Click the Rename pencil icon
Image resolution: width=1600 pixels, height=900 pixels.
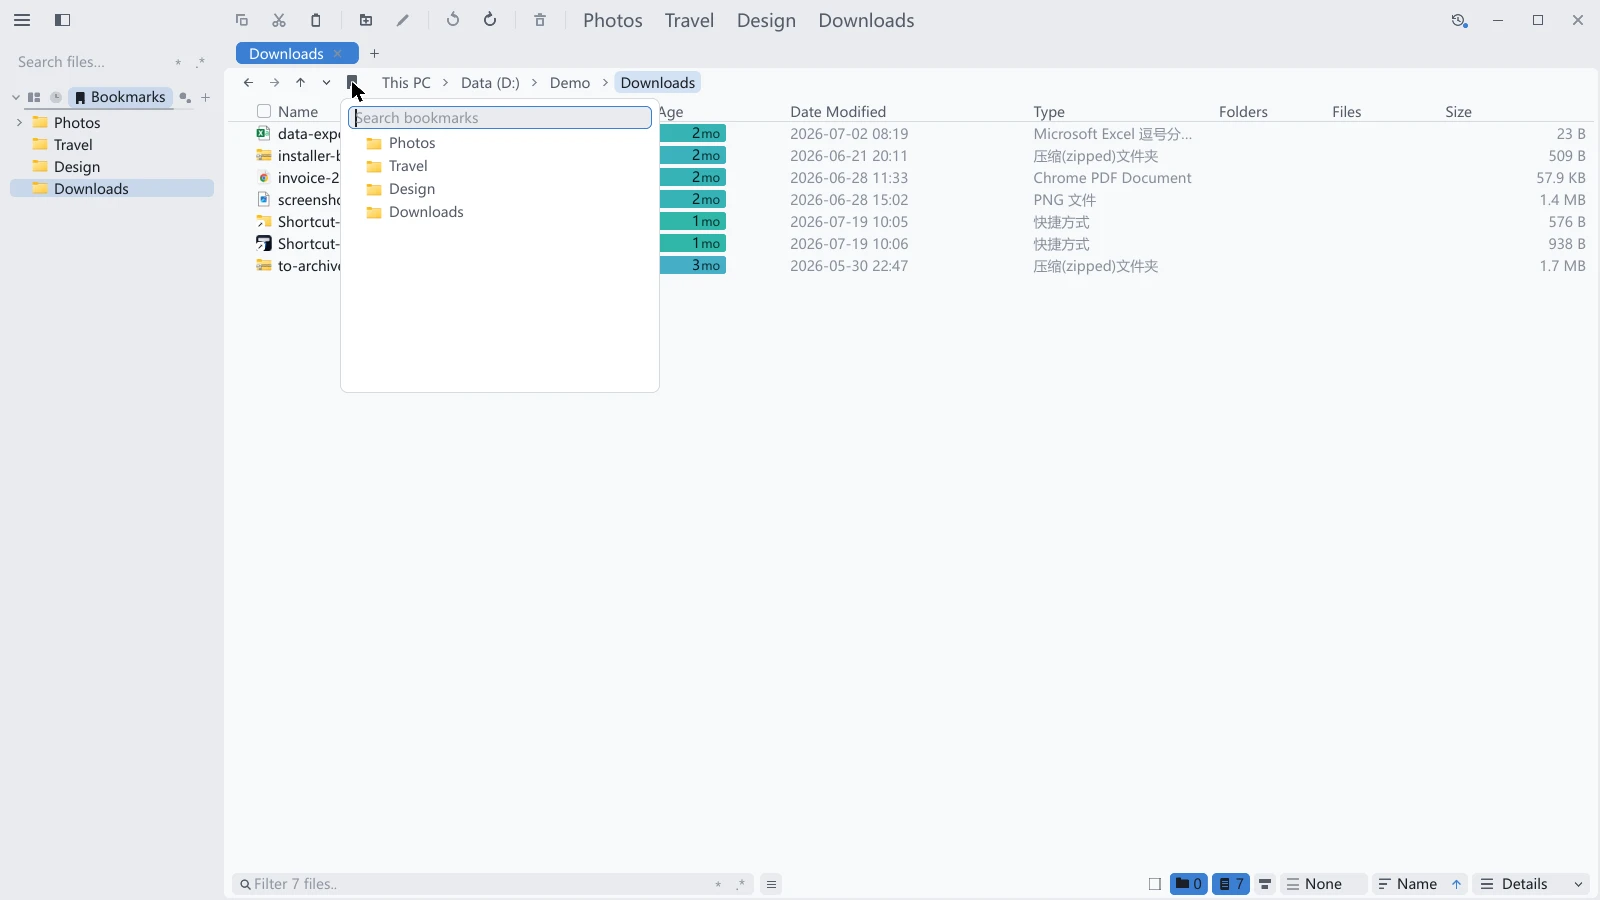click(x=403, y=20)
